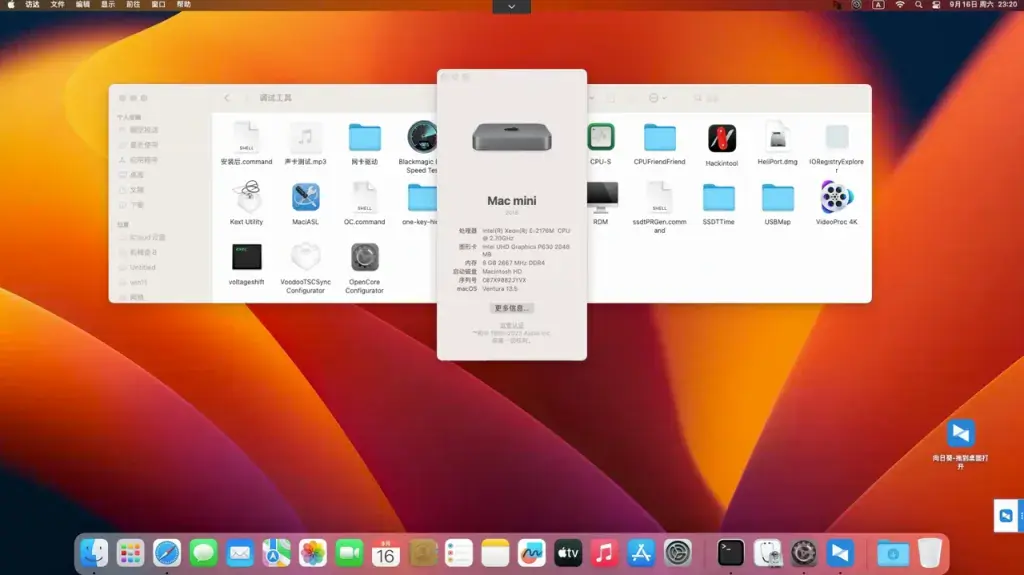The width and height of the screenshot is (1024, 575).
Task: Launch MaciASL app
Action: 305,197
